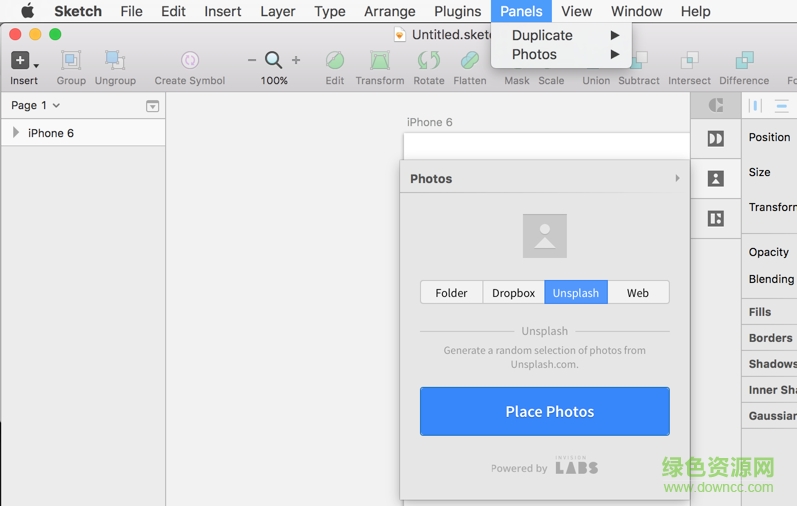Screen dimensions: 797x506
Task: Select the Transform tool
Action: (x=380, y=60)
